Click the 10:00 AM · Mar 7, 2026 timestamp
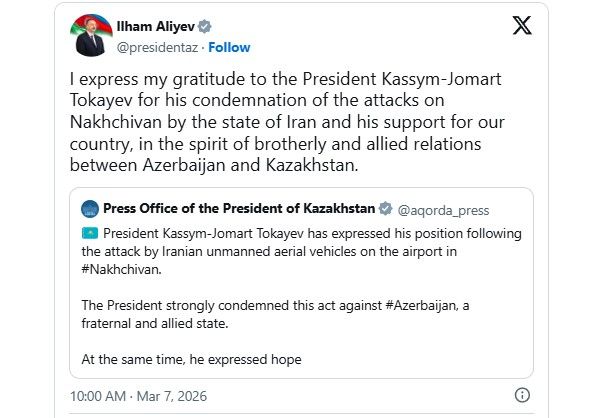 pyautogui.click(x=123, y=396)
